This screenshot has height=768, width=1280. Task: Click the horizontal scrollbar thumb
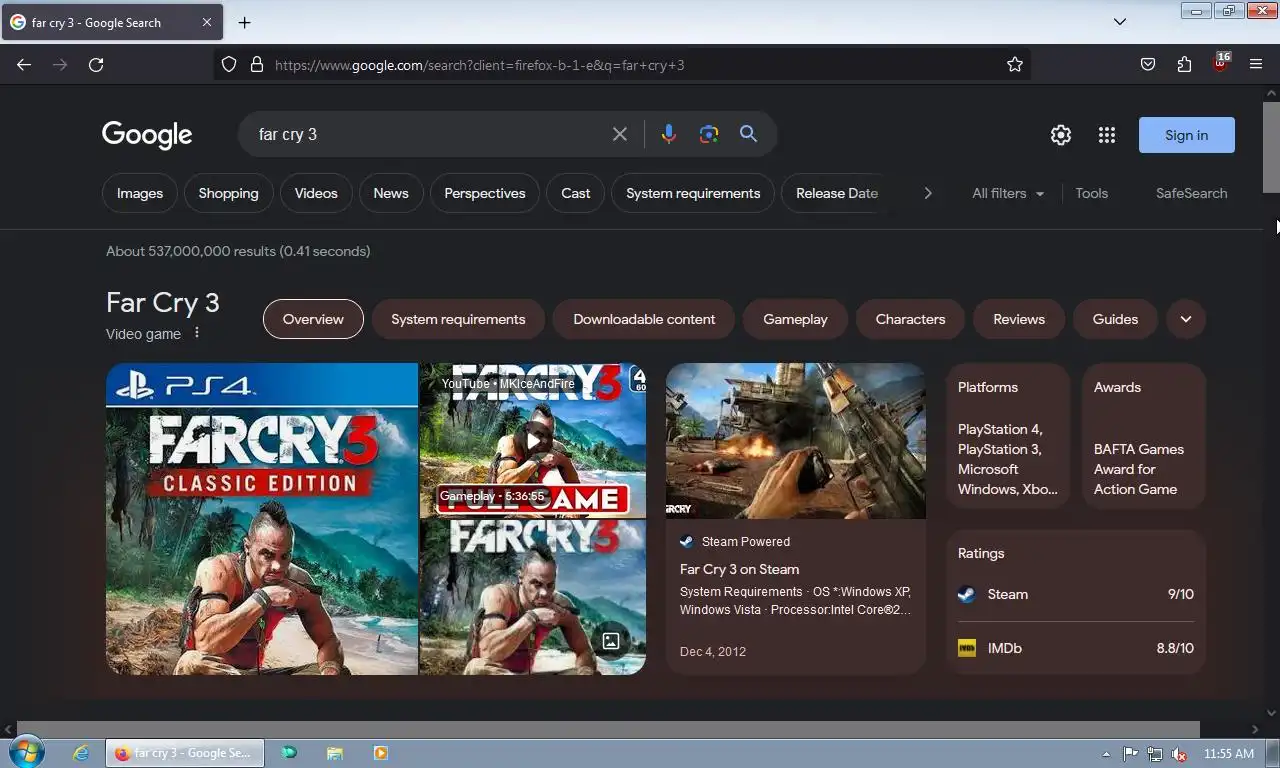[x=608, y=729]
